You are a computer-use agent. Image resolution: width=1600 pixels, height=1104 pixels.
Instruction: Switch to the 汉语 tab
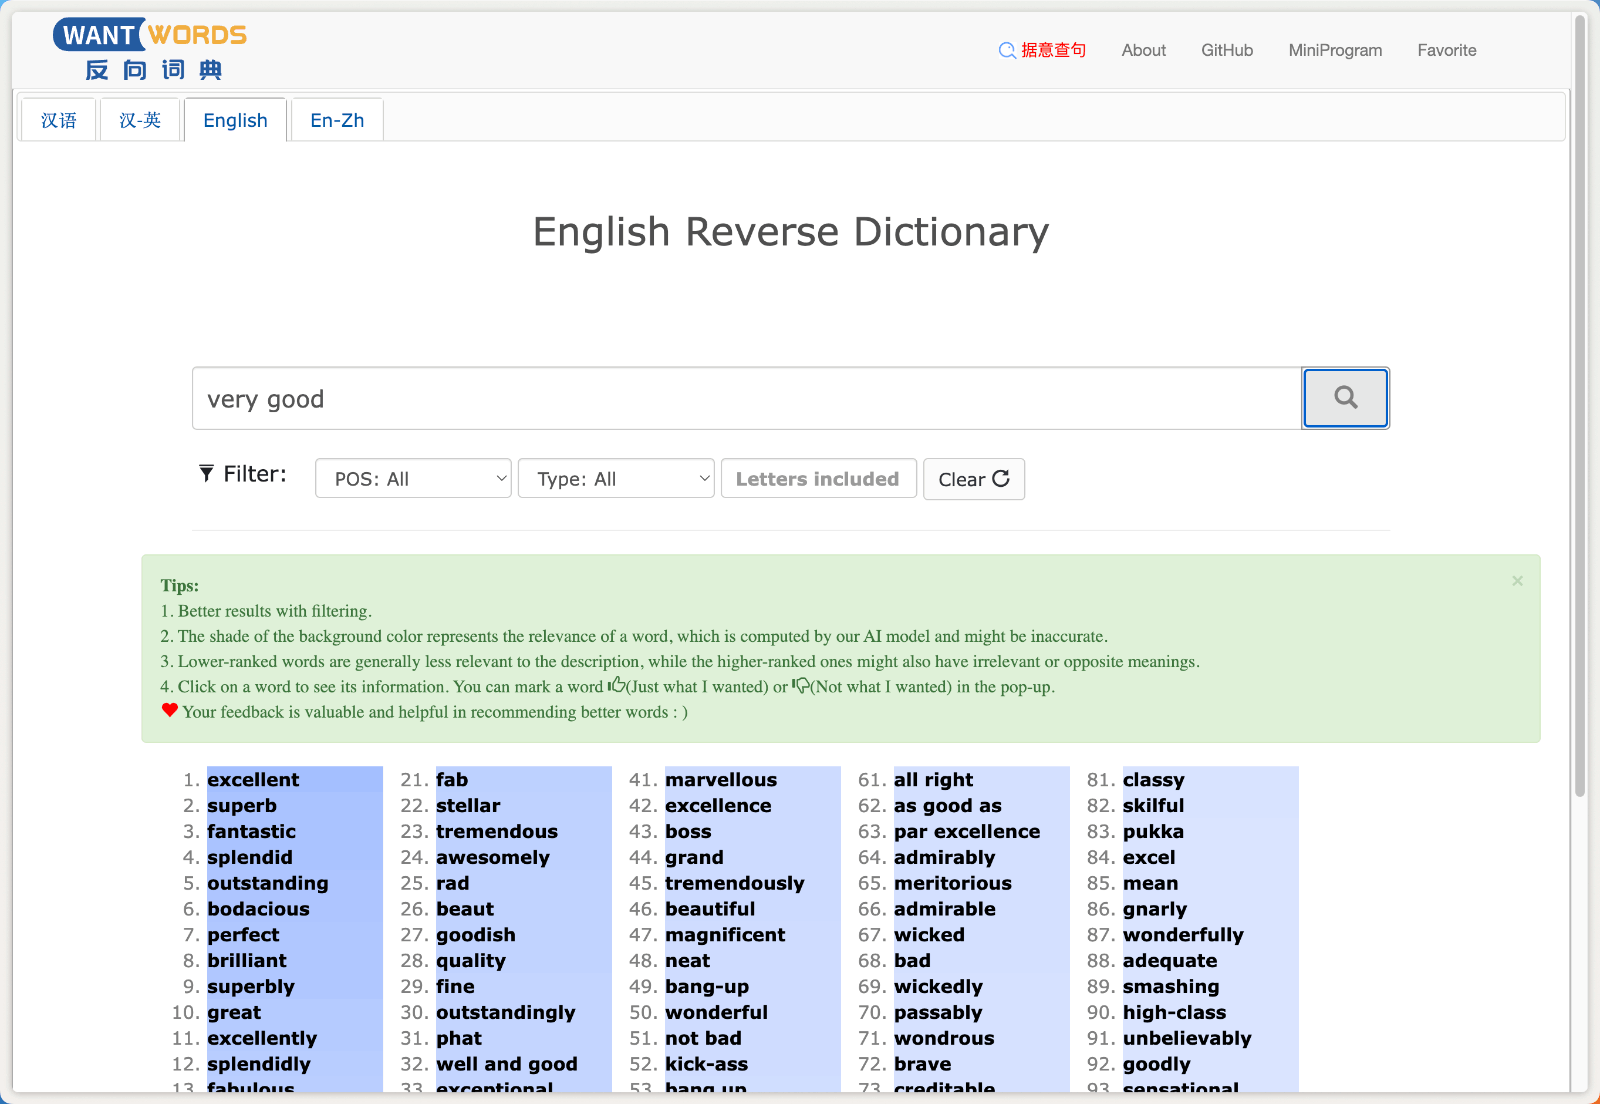[x=59, y=121]
